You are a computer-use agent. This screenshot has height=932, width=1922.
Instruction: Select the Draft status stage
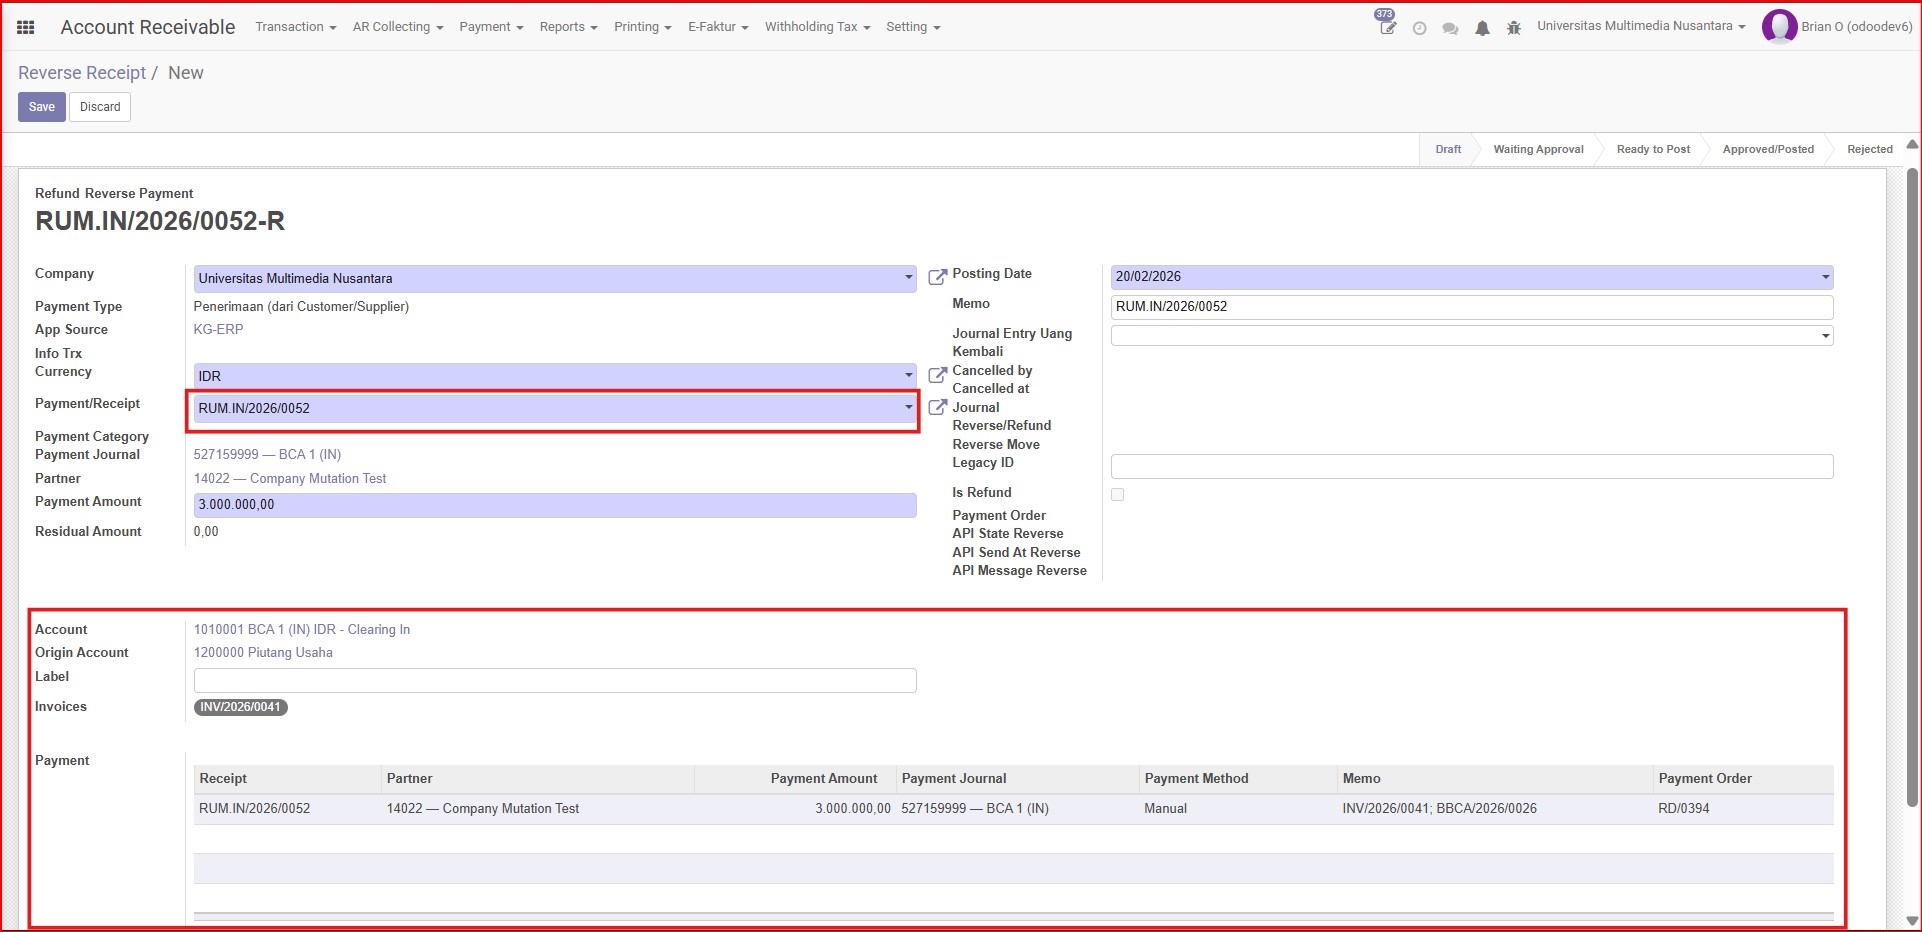point(1448,149)
